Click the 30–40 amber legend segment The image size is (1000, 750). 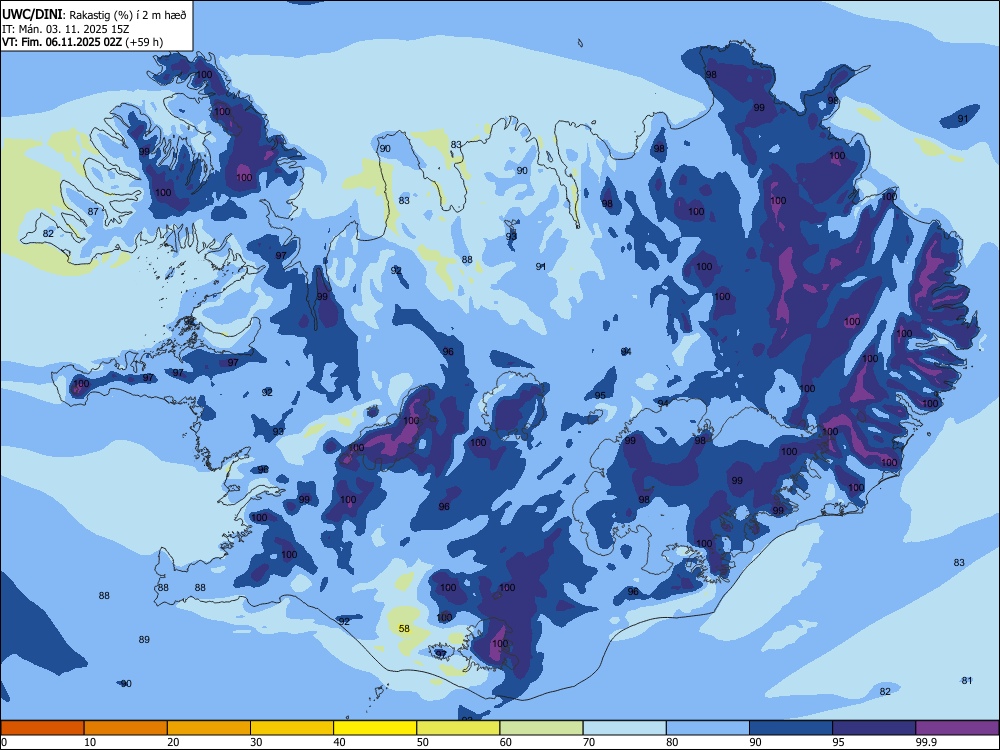(x=292, y=728)
